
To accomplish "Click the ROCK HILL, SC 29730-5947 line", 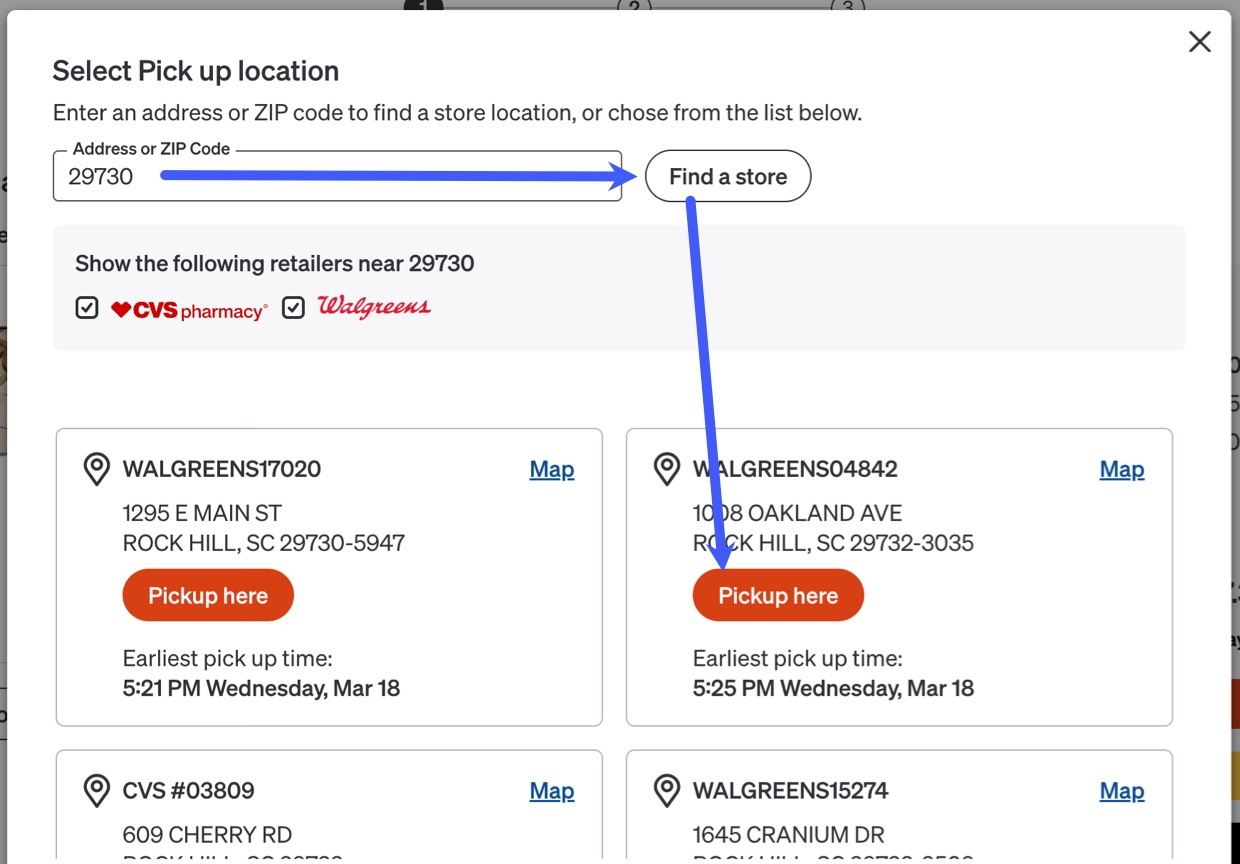I will (x=264, y=543).
